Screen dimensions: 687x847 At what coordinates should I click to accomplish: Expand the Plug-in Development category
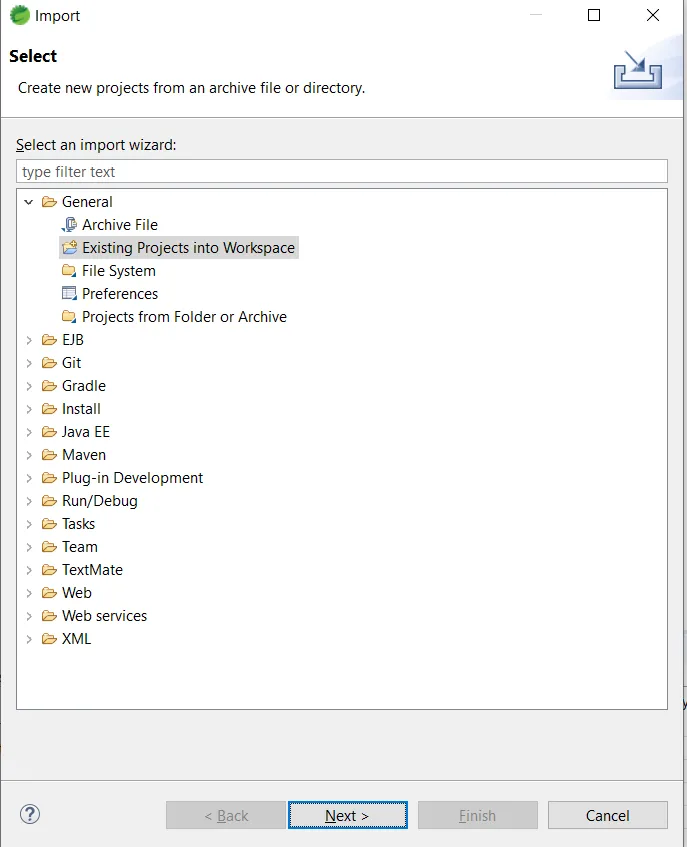29,478
